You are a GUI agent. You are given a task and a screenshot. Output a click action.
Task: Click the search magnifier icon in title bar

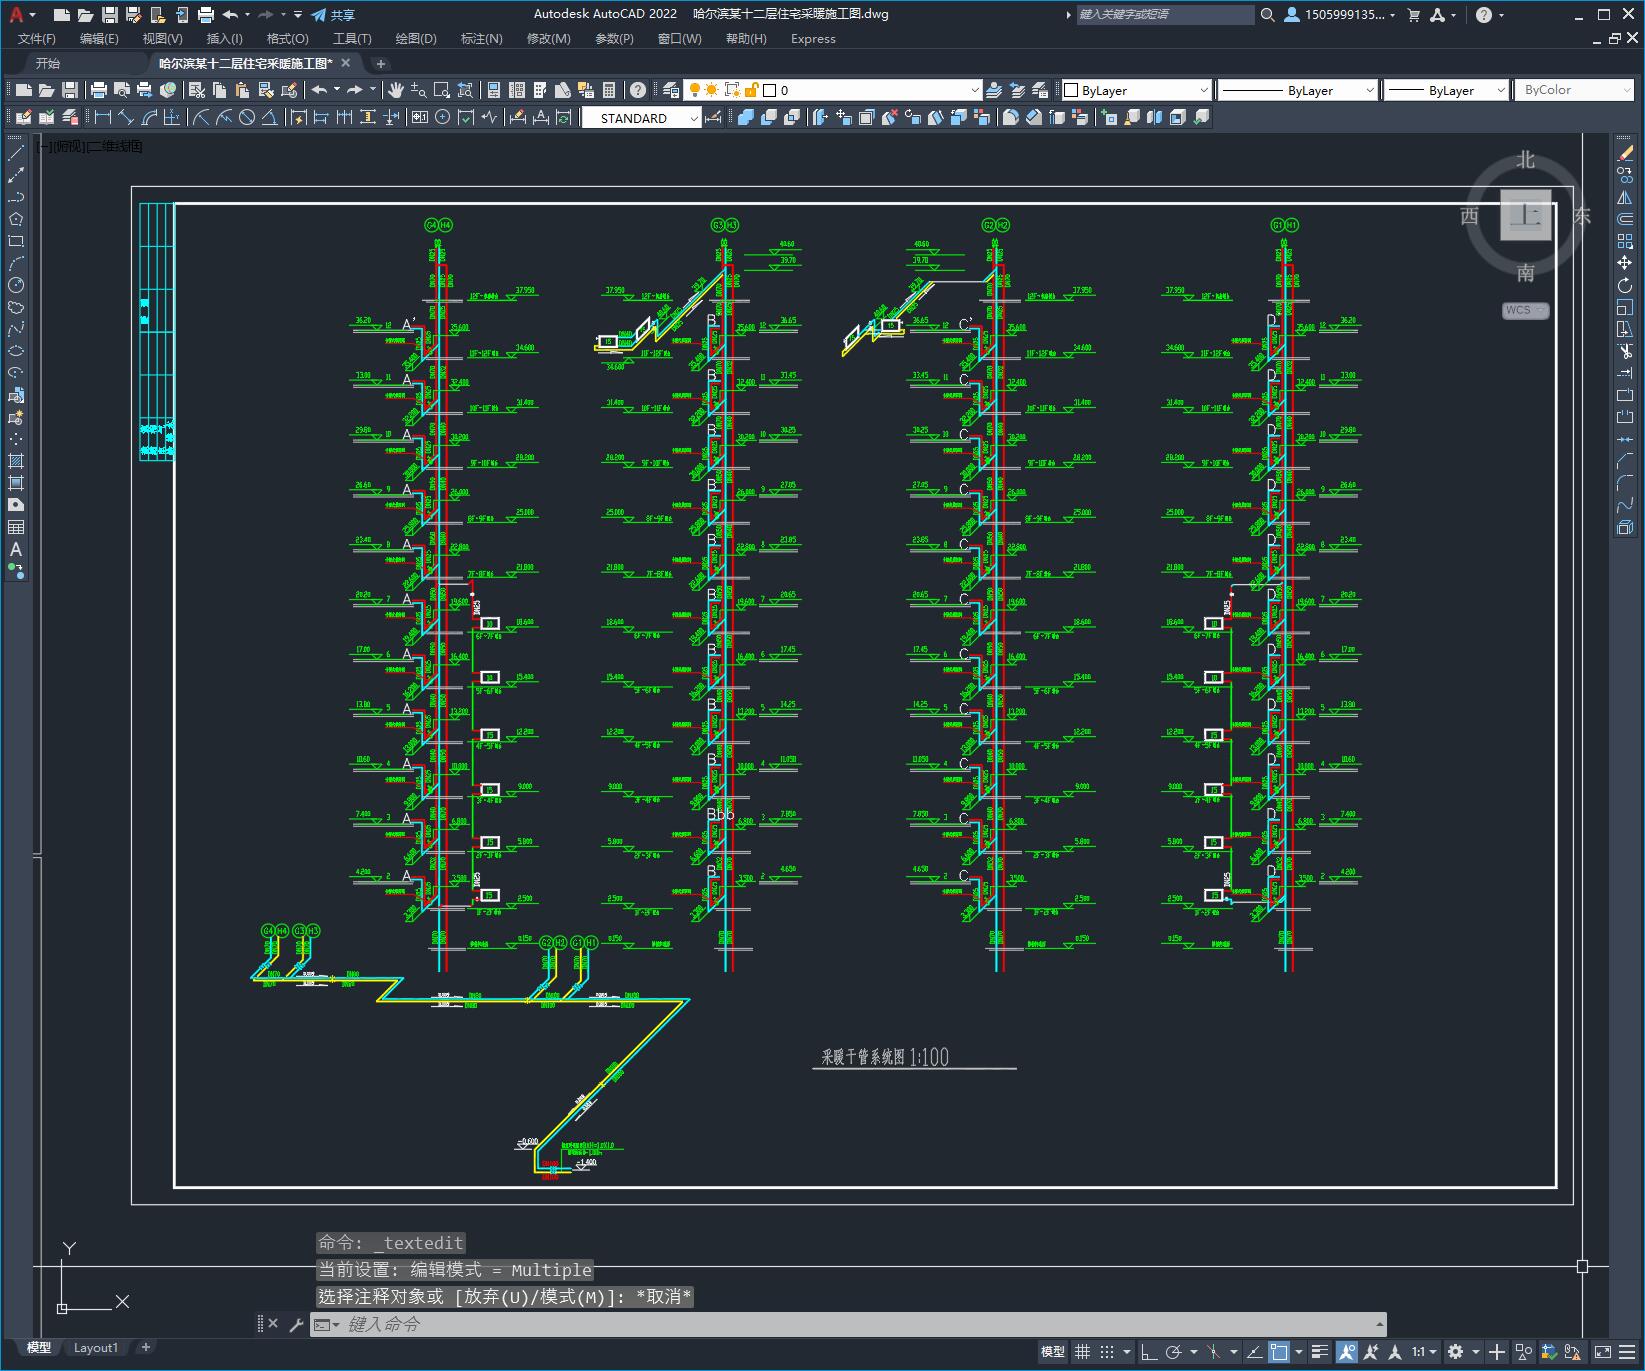[x=1268, y=15]
